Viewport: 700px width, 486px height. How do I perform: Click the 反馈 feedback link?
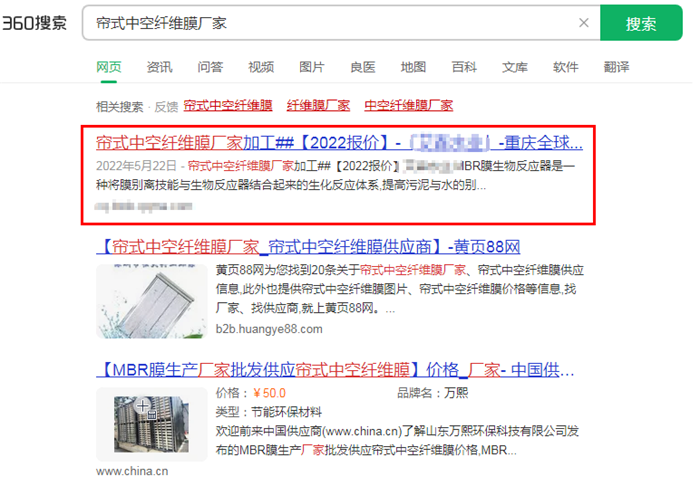(166, 107)
